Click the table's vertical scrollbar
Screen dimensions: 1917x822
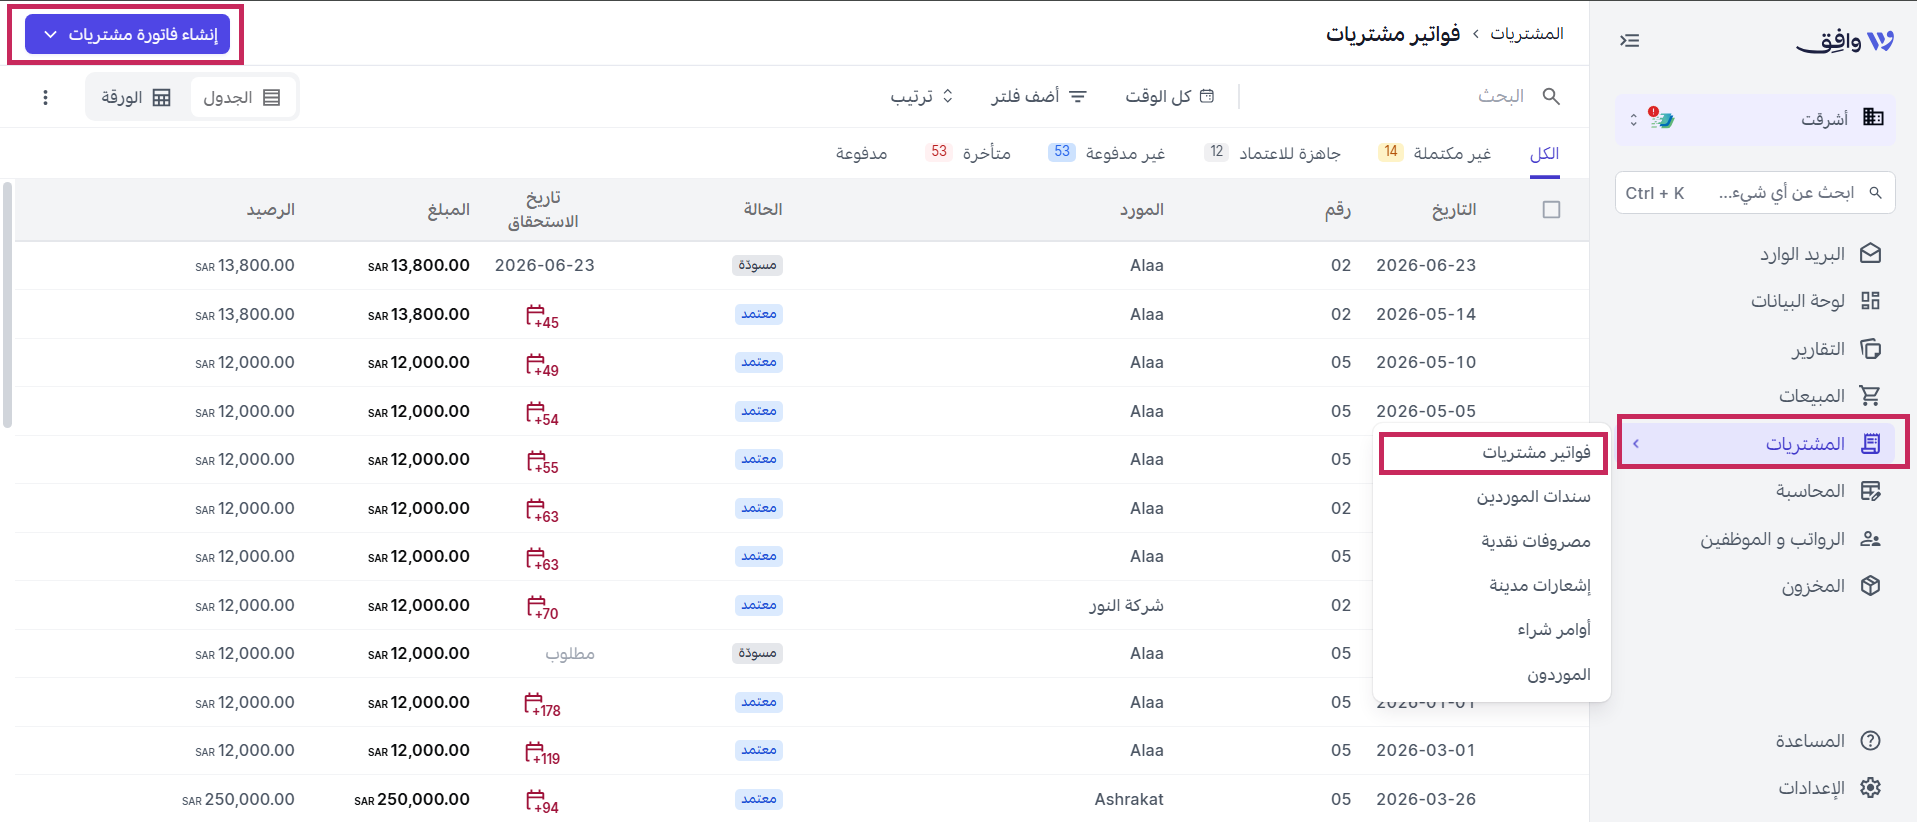pyautogui.click(x=7, y=304)
